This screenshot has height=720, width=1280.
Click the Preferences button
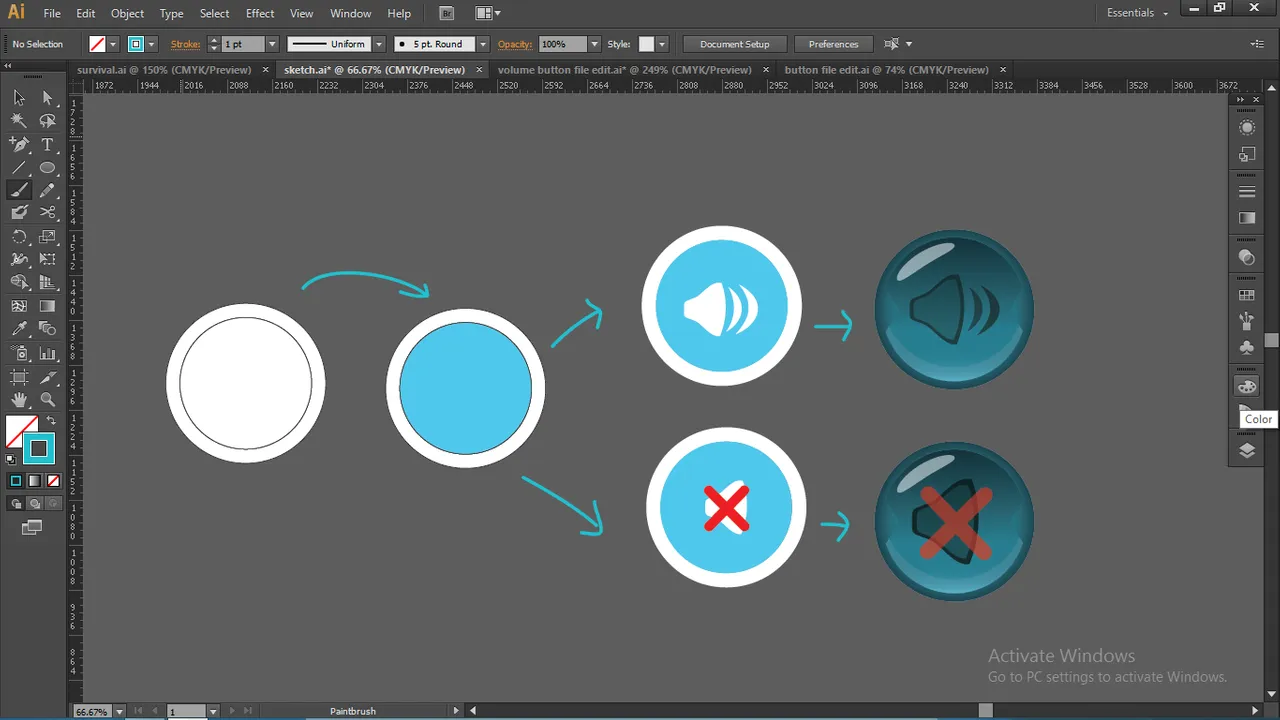[833, 44]
